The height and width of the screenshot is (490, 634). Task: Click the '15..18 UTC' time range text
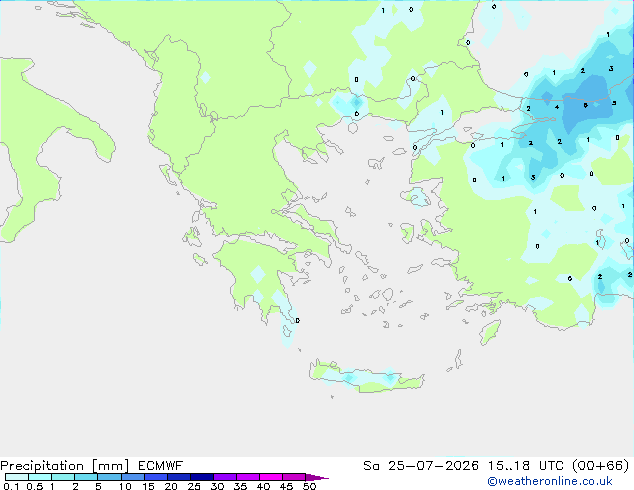[526, 466]
